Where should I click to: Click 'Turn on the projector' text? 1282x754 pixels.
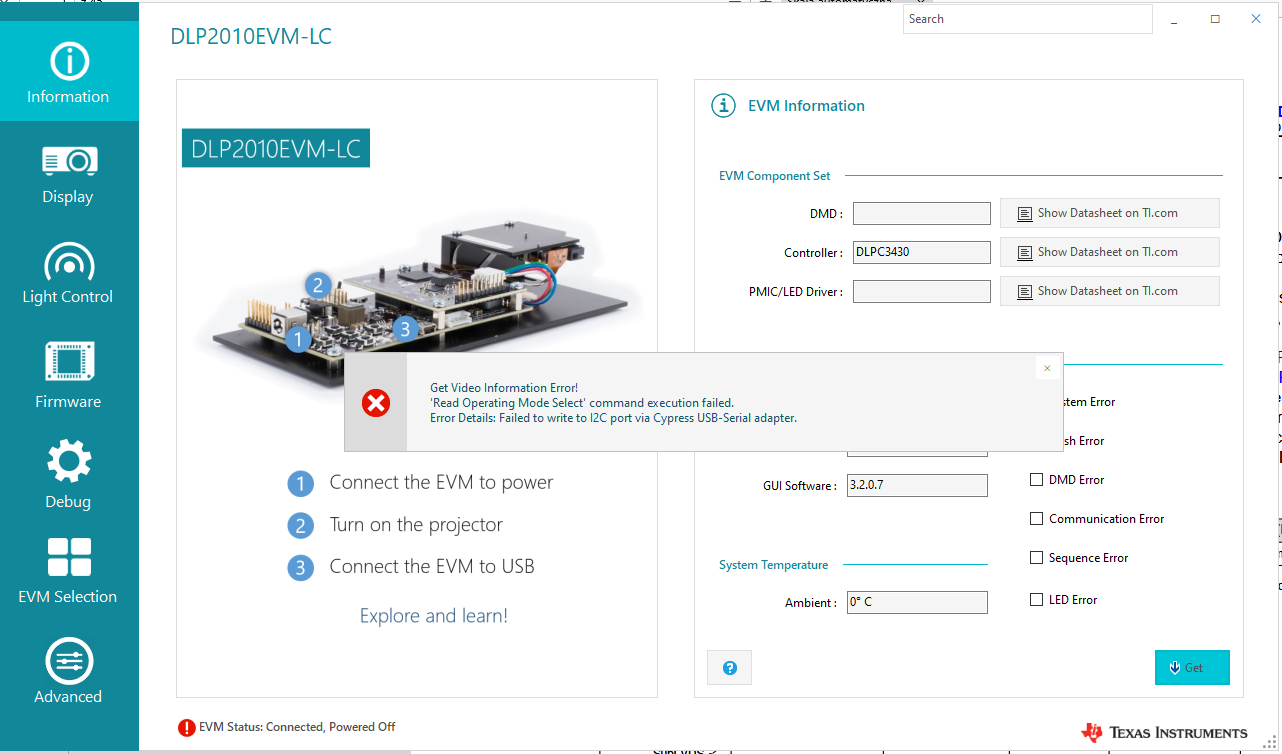point(416,525)
